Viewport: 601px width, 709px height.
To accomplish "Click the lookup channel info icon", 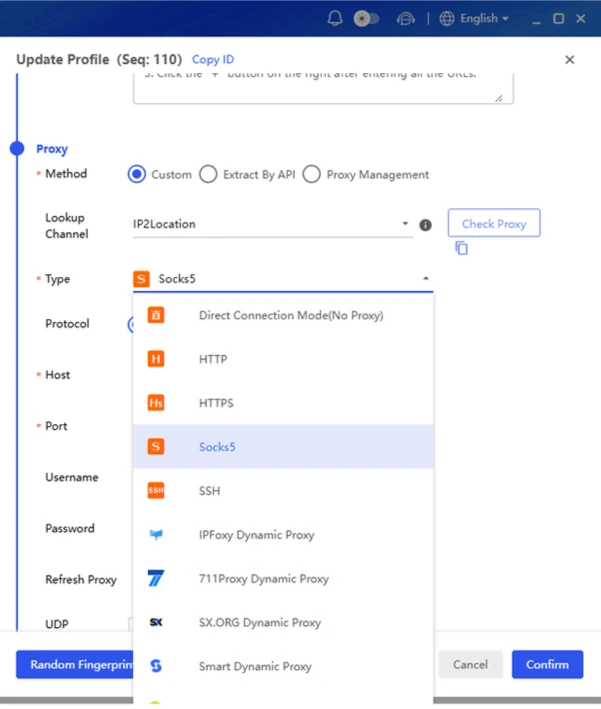I will (425, 225).
